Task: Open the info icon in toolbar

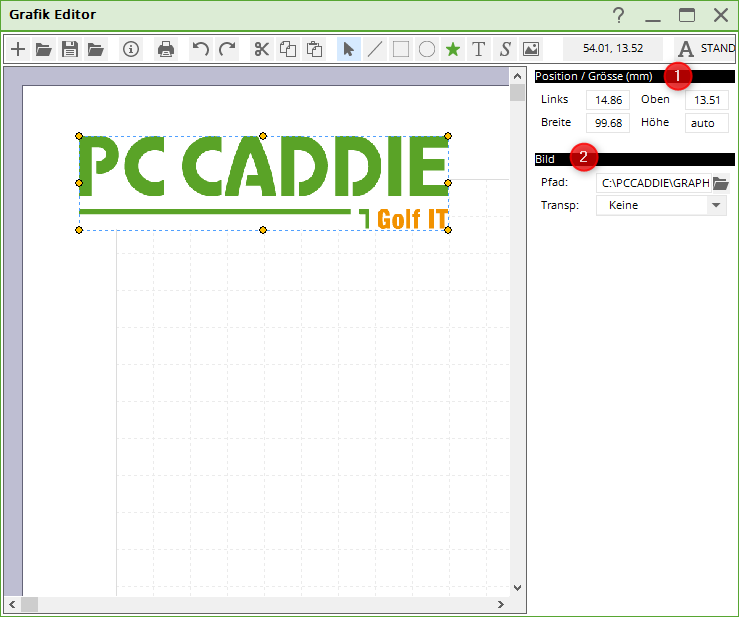Action: tap(131, 49)
